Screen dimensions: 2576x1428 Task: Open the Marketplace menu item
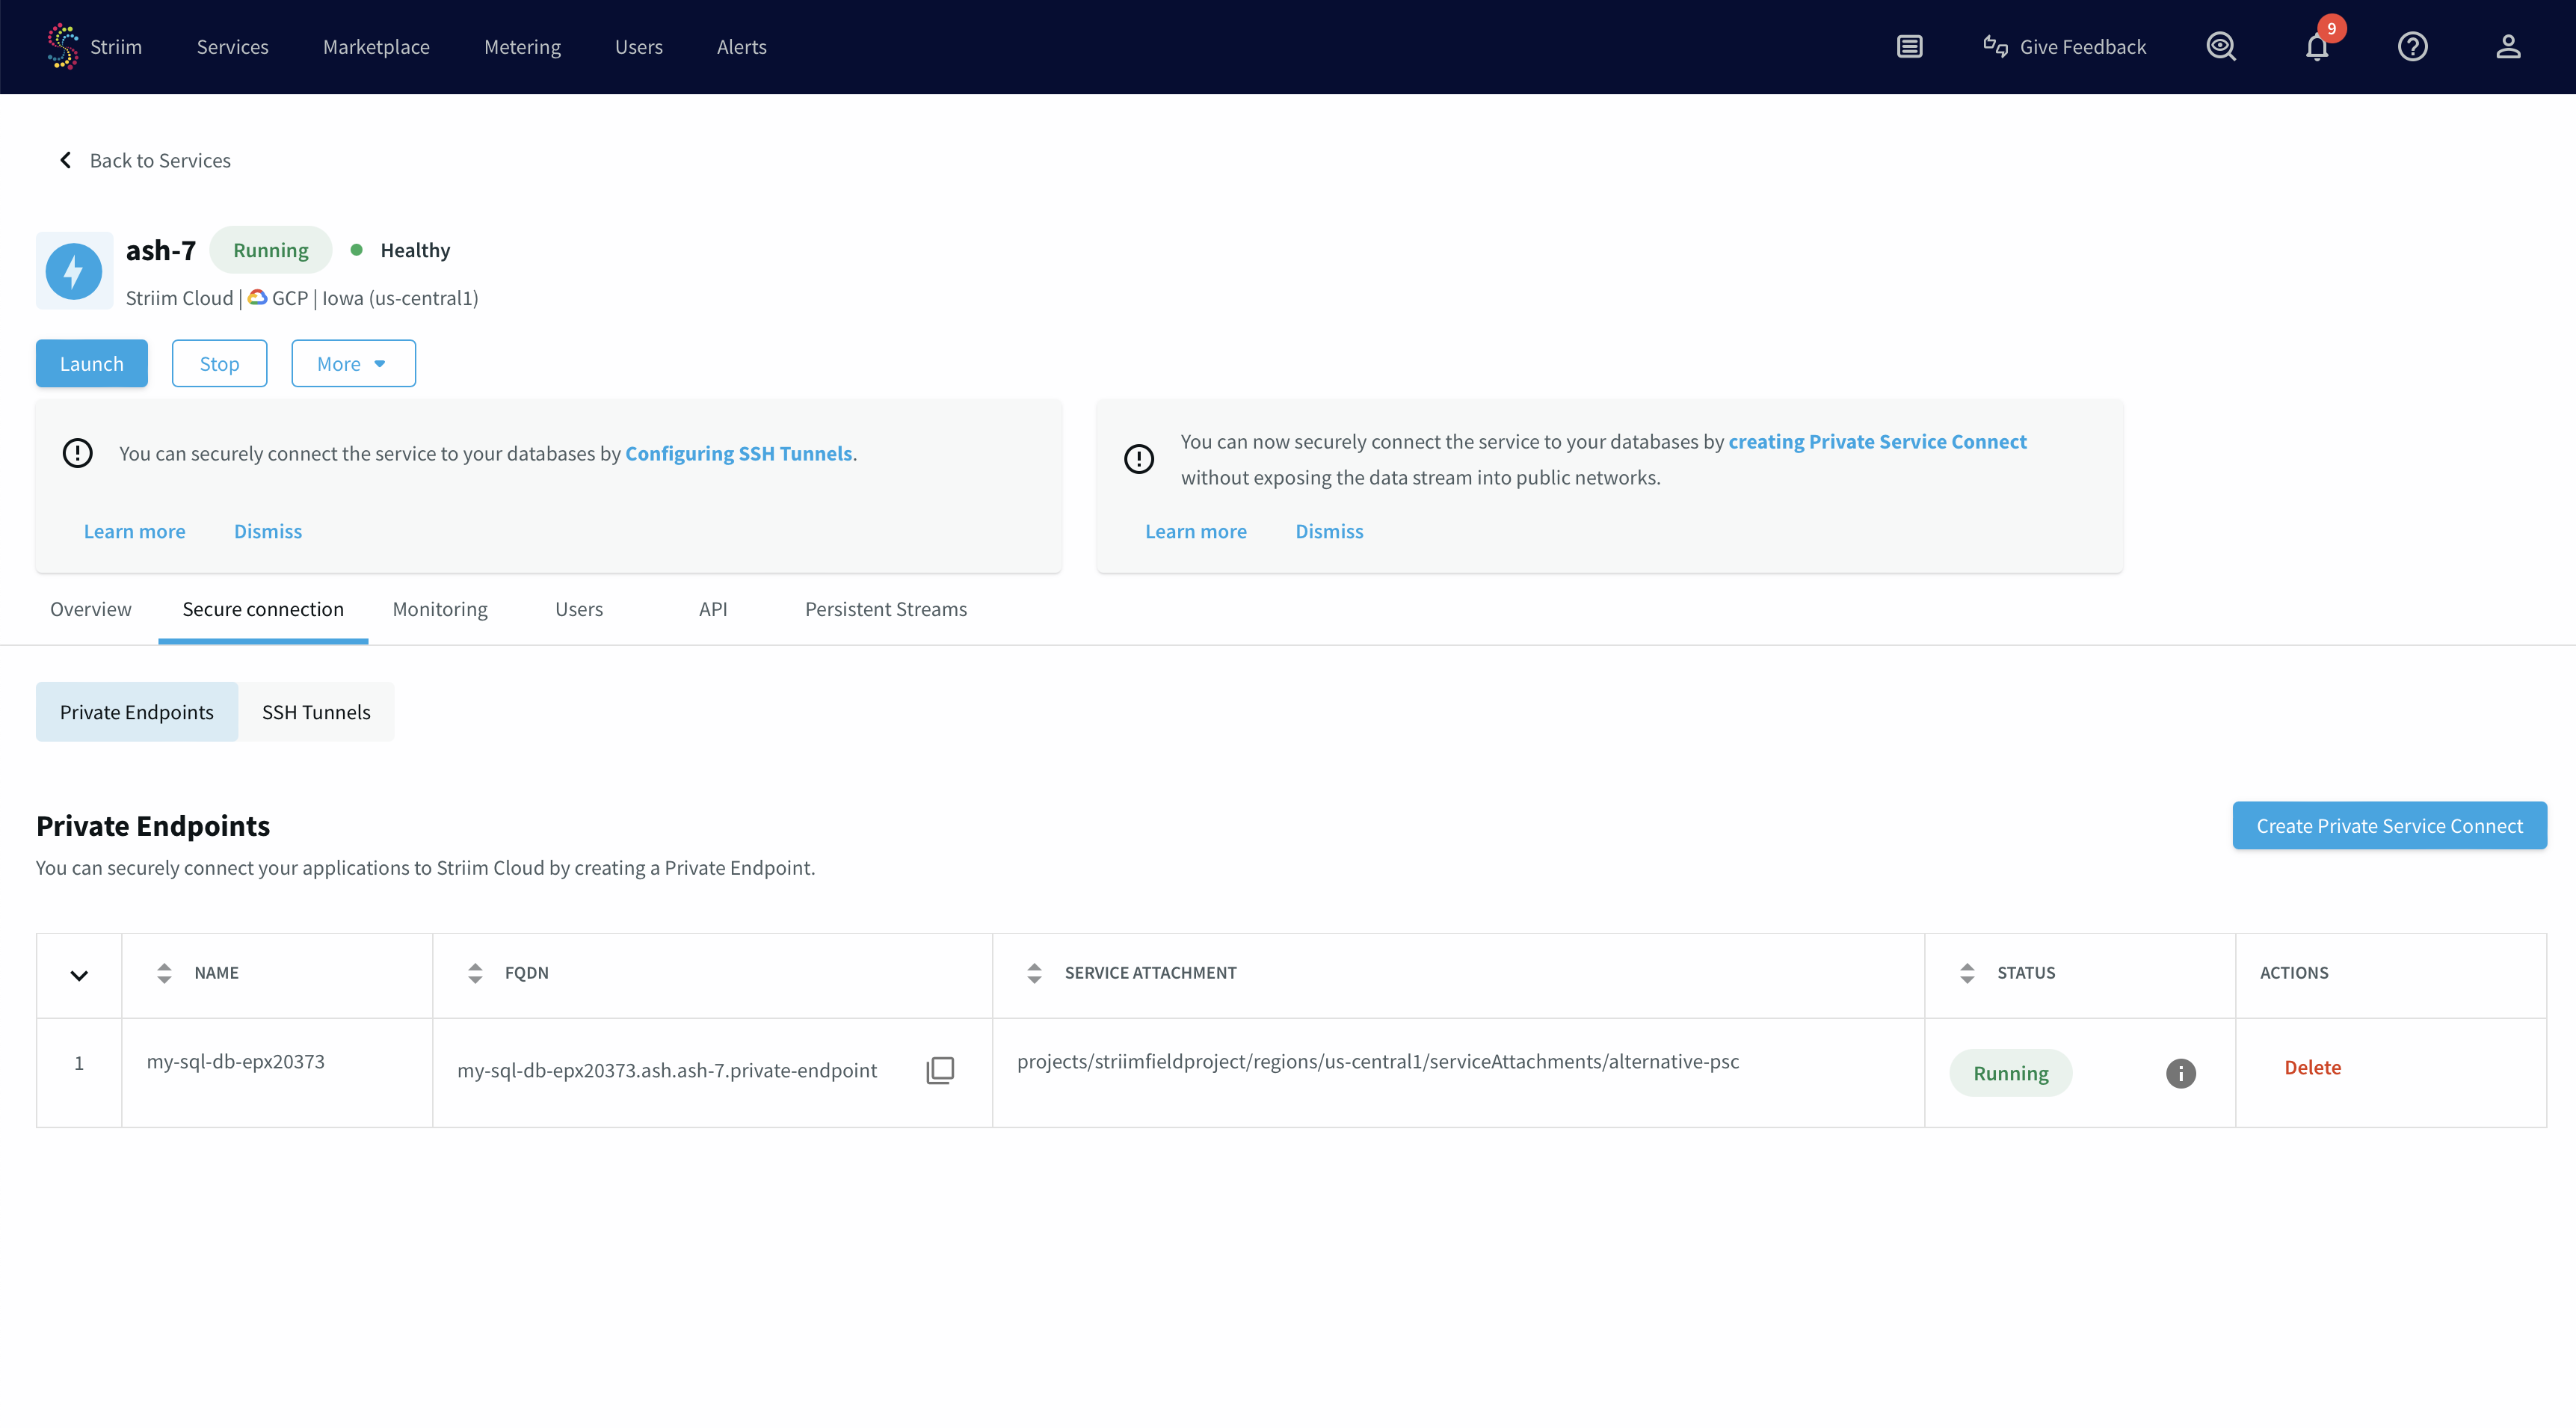pyautogui.click(x=376, y=46)
